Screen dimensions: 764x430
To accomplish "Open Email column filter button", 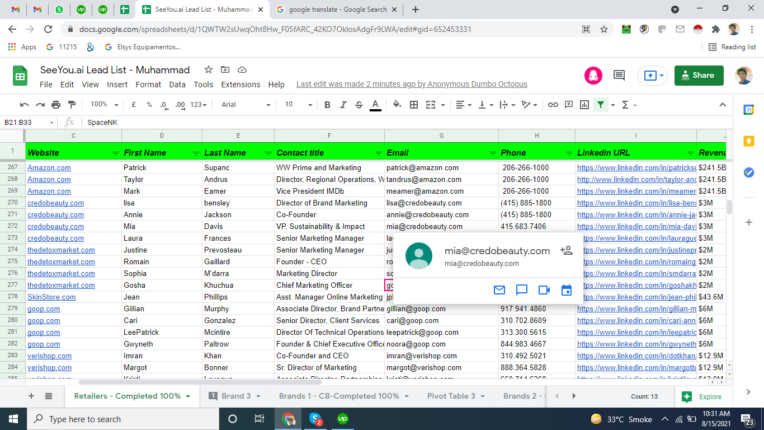I will pyautogui.click(x=492, y=153).
